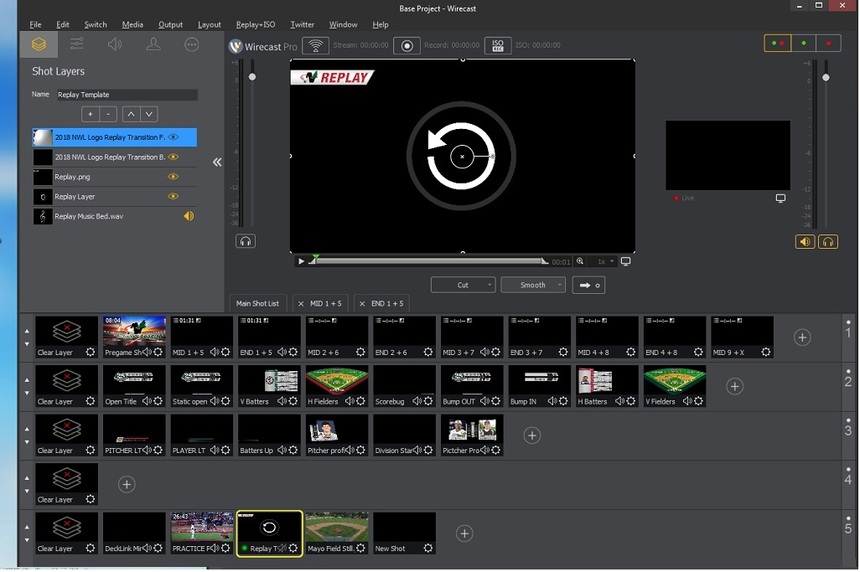Image resolution: width=860 pixels, height=572 pixels.
Task: Add a new shot to layer 1
Action: click(x=802, y=337)
